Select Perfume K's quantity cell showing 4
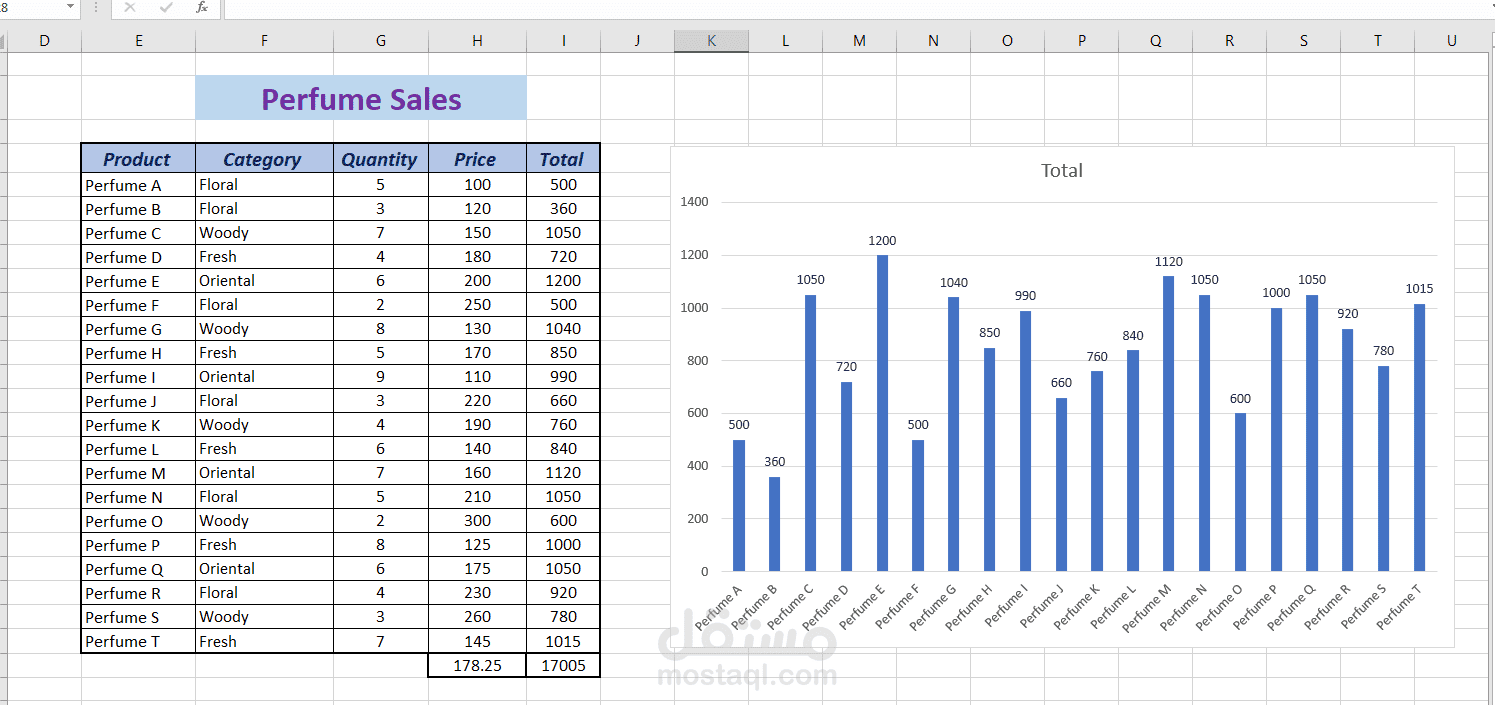 tap(381, 425)
